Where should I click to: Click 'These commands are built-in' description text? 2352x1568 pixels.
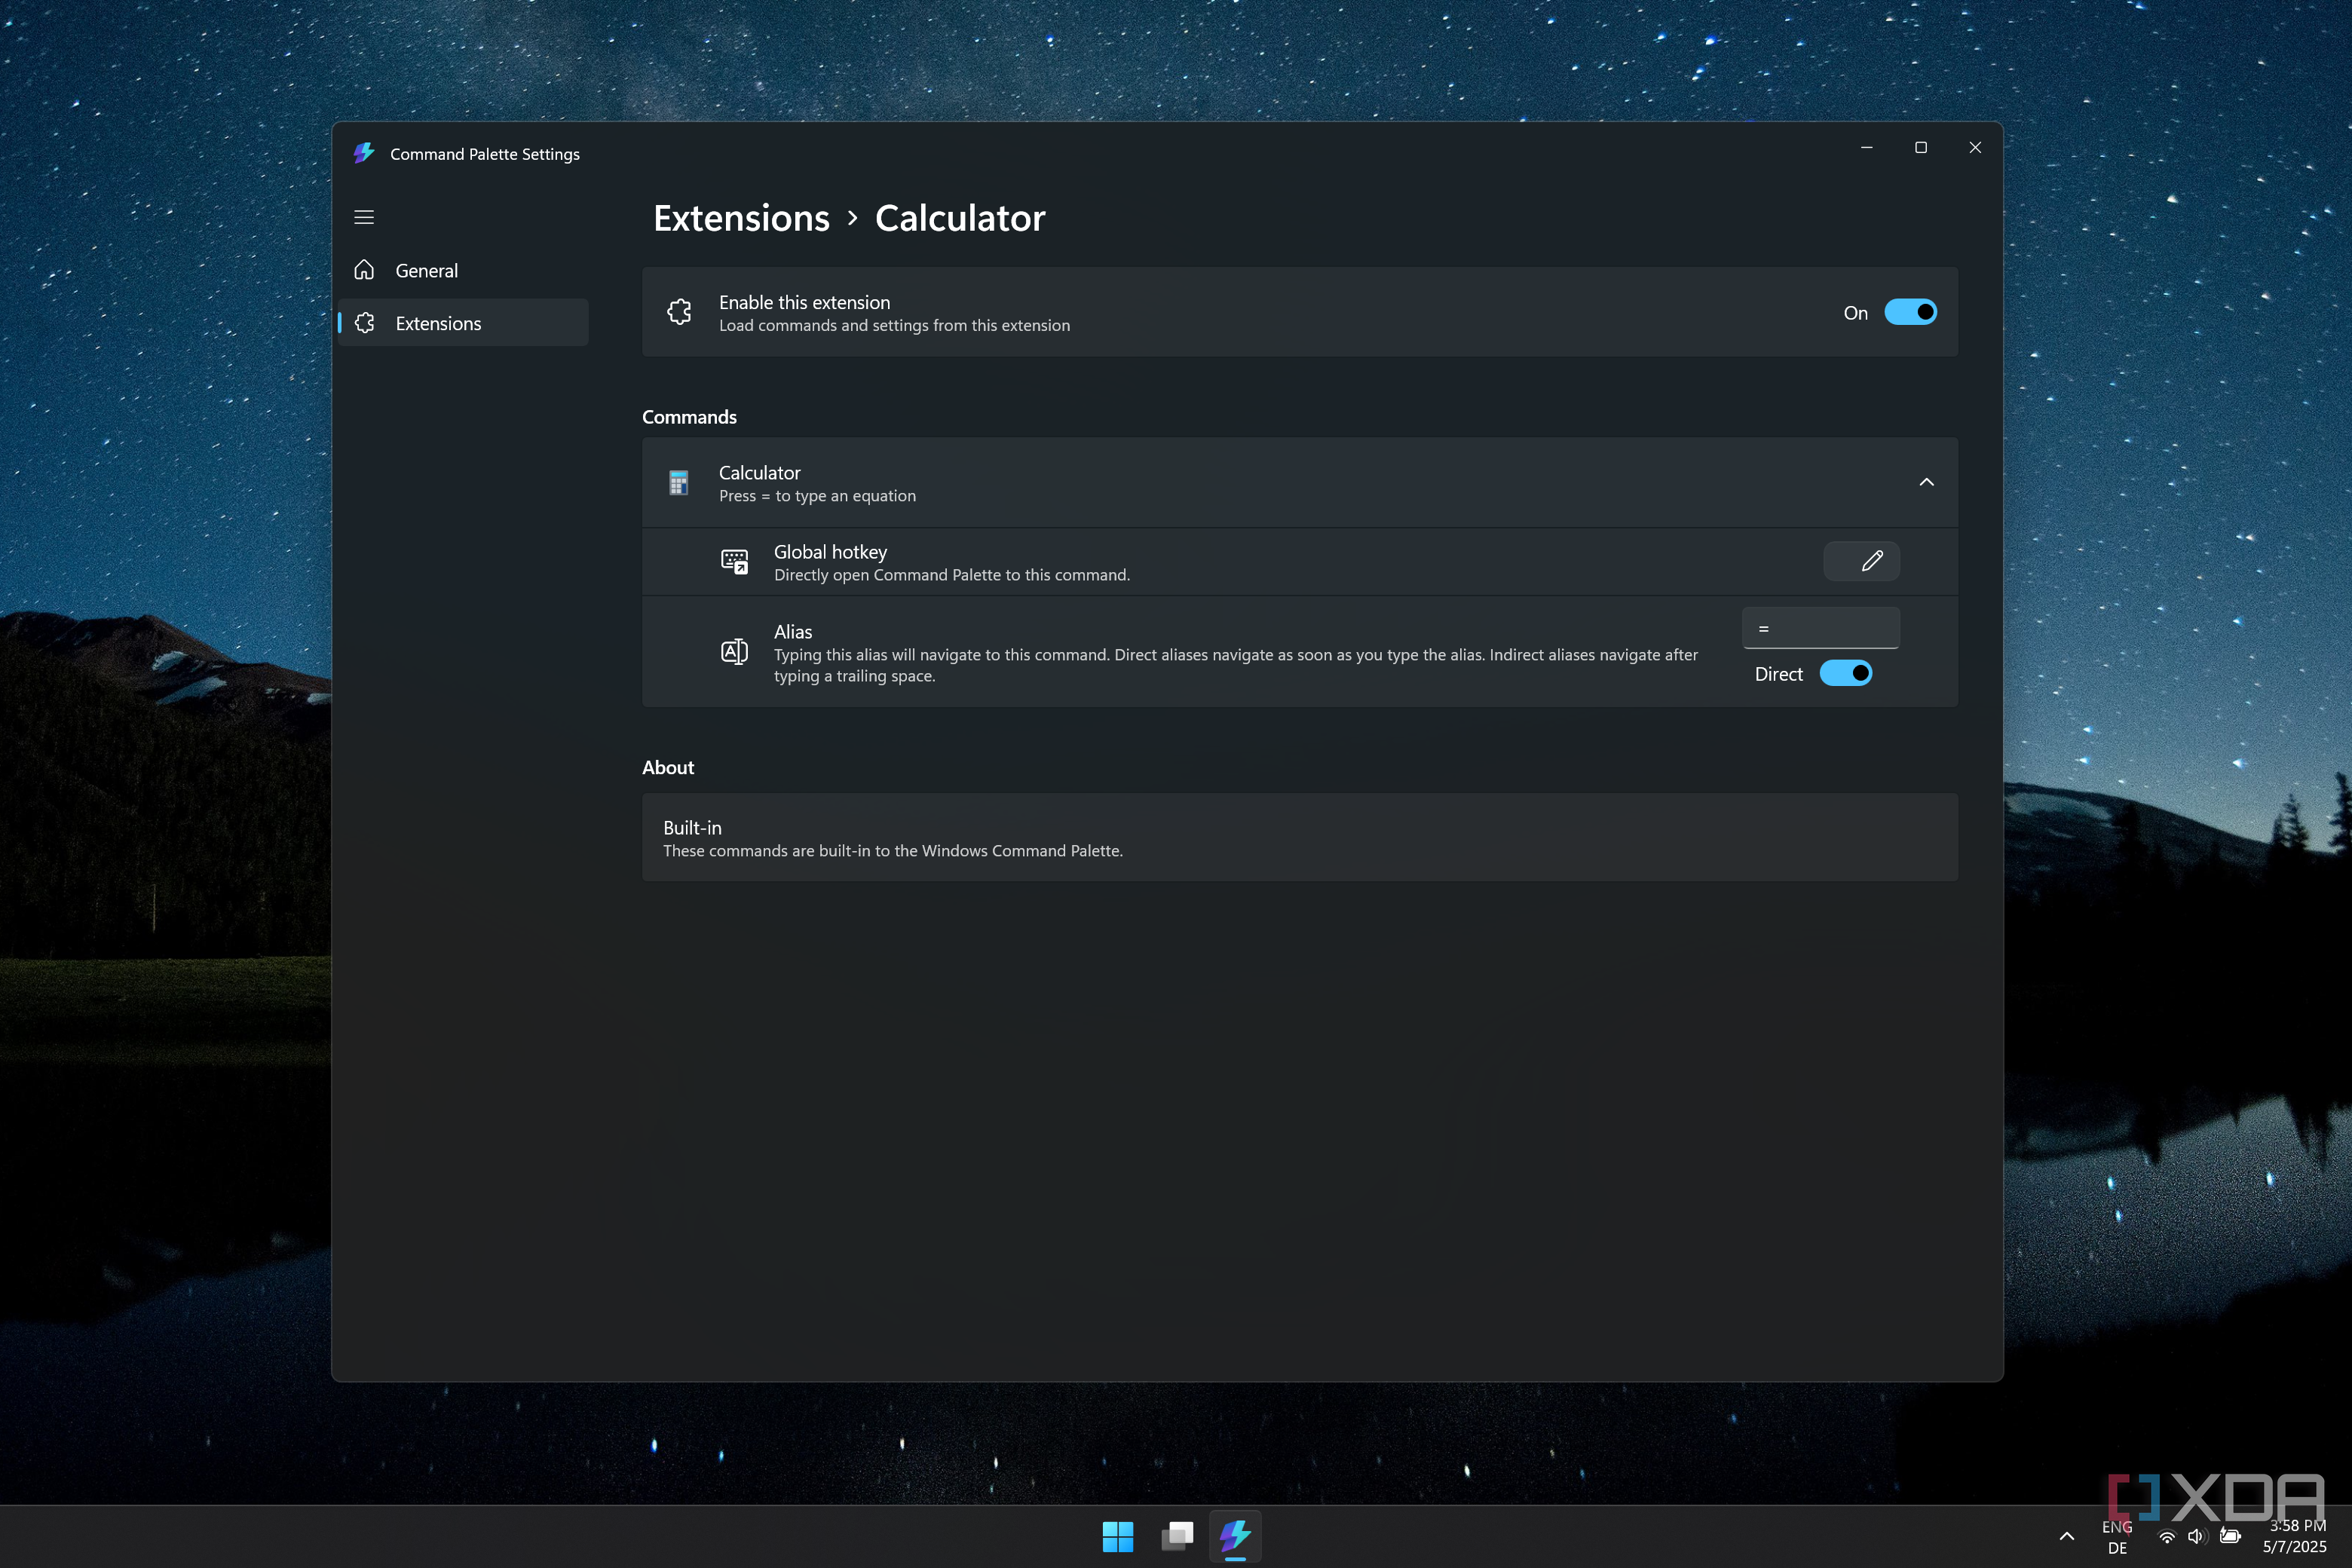coord(892,851)
